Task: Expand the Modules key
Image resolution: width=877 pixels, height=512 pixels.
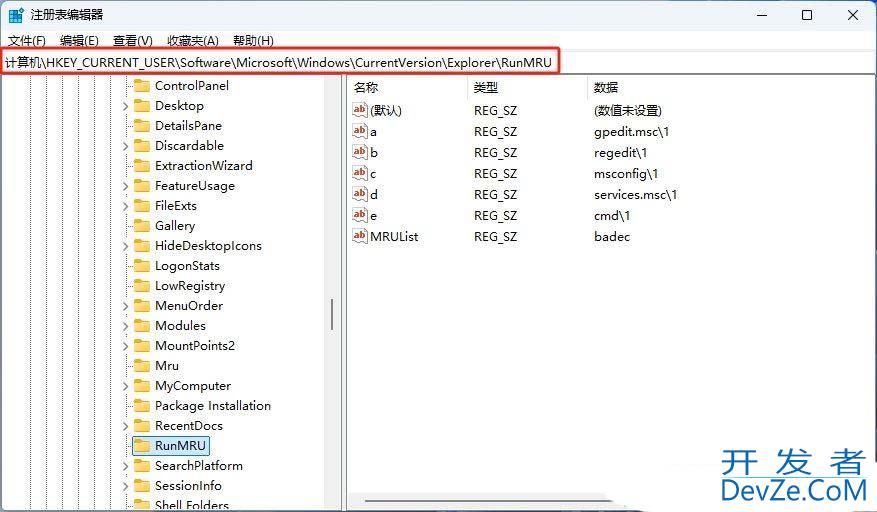Action: [x=125, y=326]
